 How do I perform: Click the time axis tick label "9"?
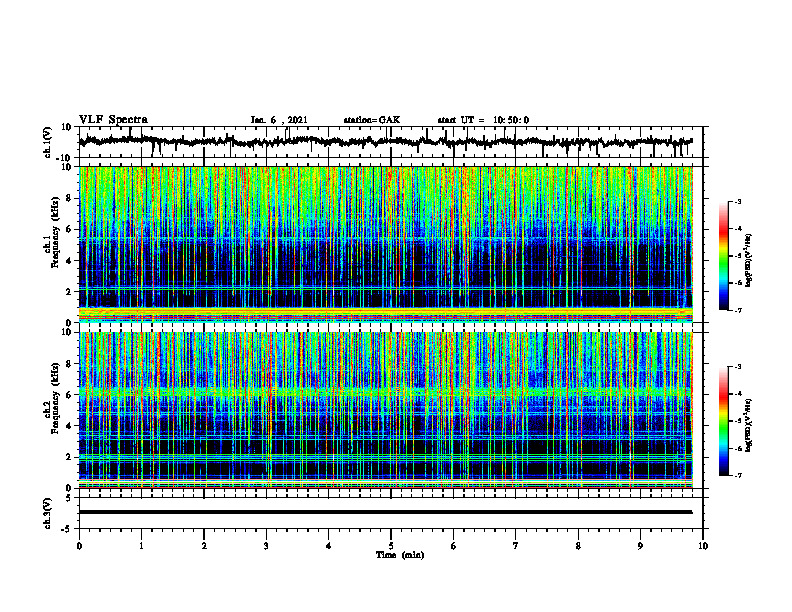tap(640, 546)
